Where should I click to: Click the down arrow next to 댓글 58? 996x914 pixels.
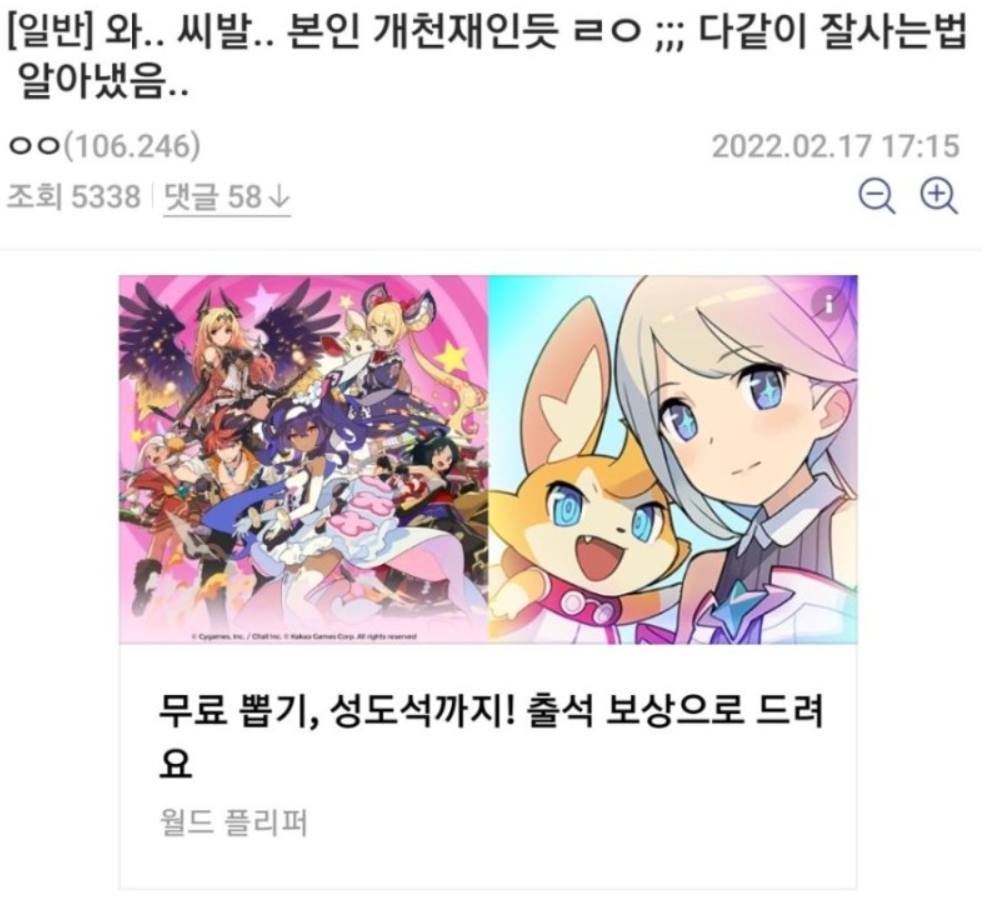pyautogui.click(x=279, y=198)
